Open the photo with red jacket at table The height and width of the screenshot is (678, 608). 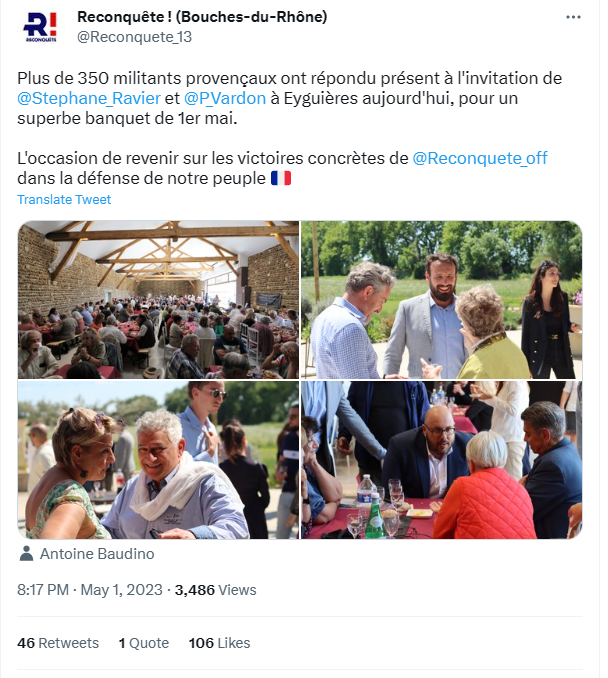coord(442,460)
